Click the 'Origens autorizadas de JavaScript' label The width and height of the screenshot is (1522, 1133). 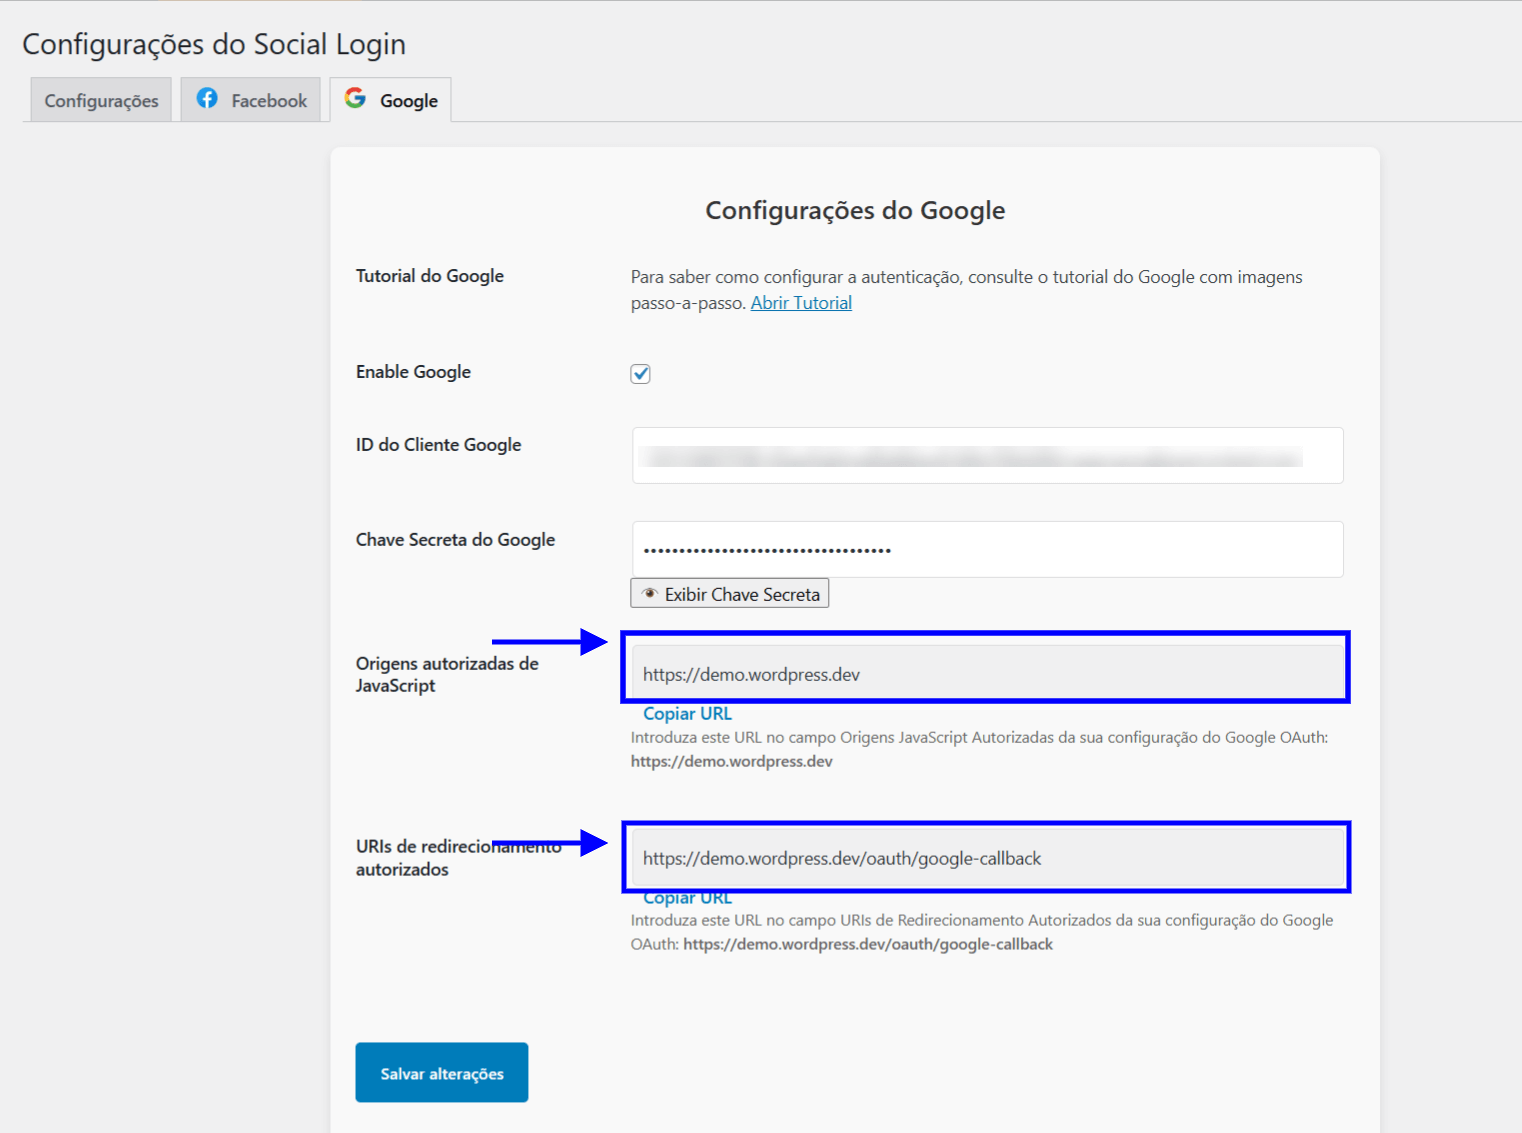(x=447, y=675)
